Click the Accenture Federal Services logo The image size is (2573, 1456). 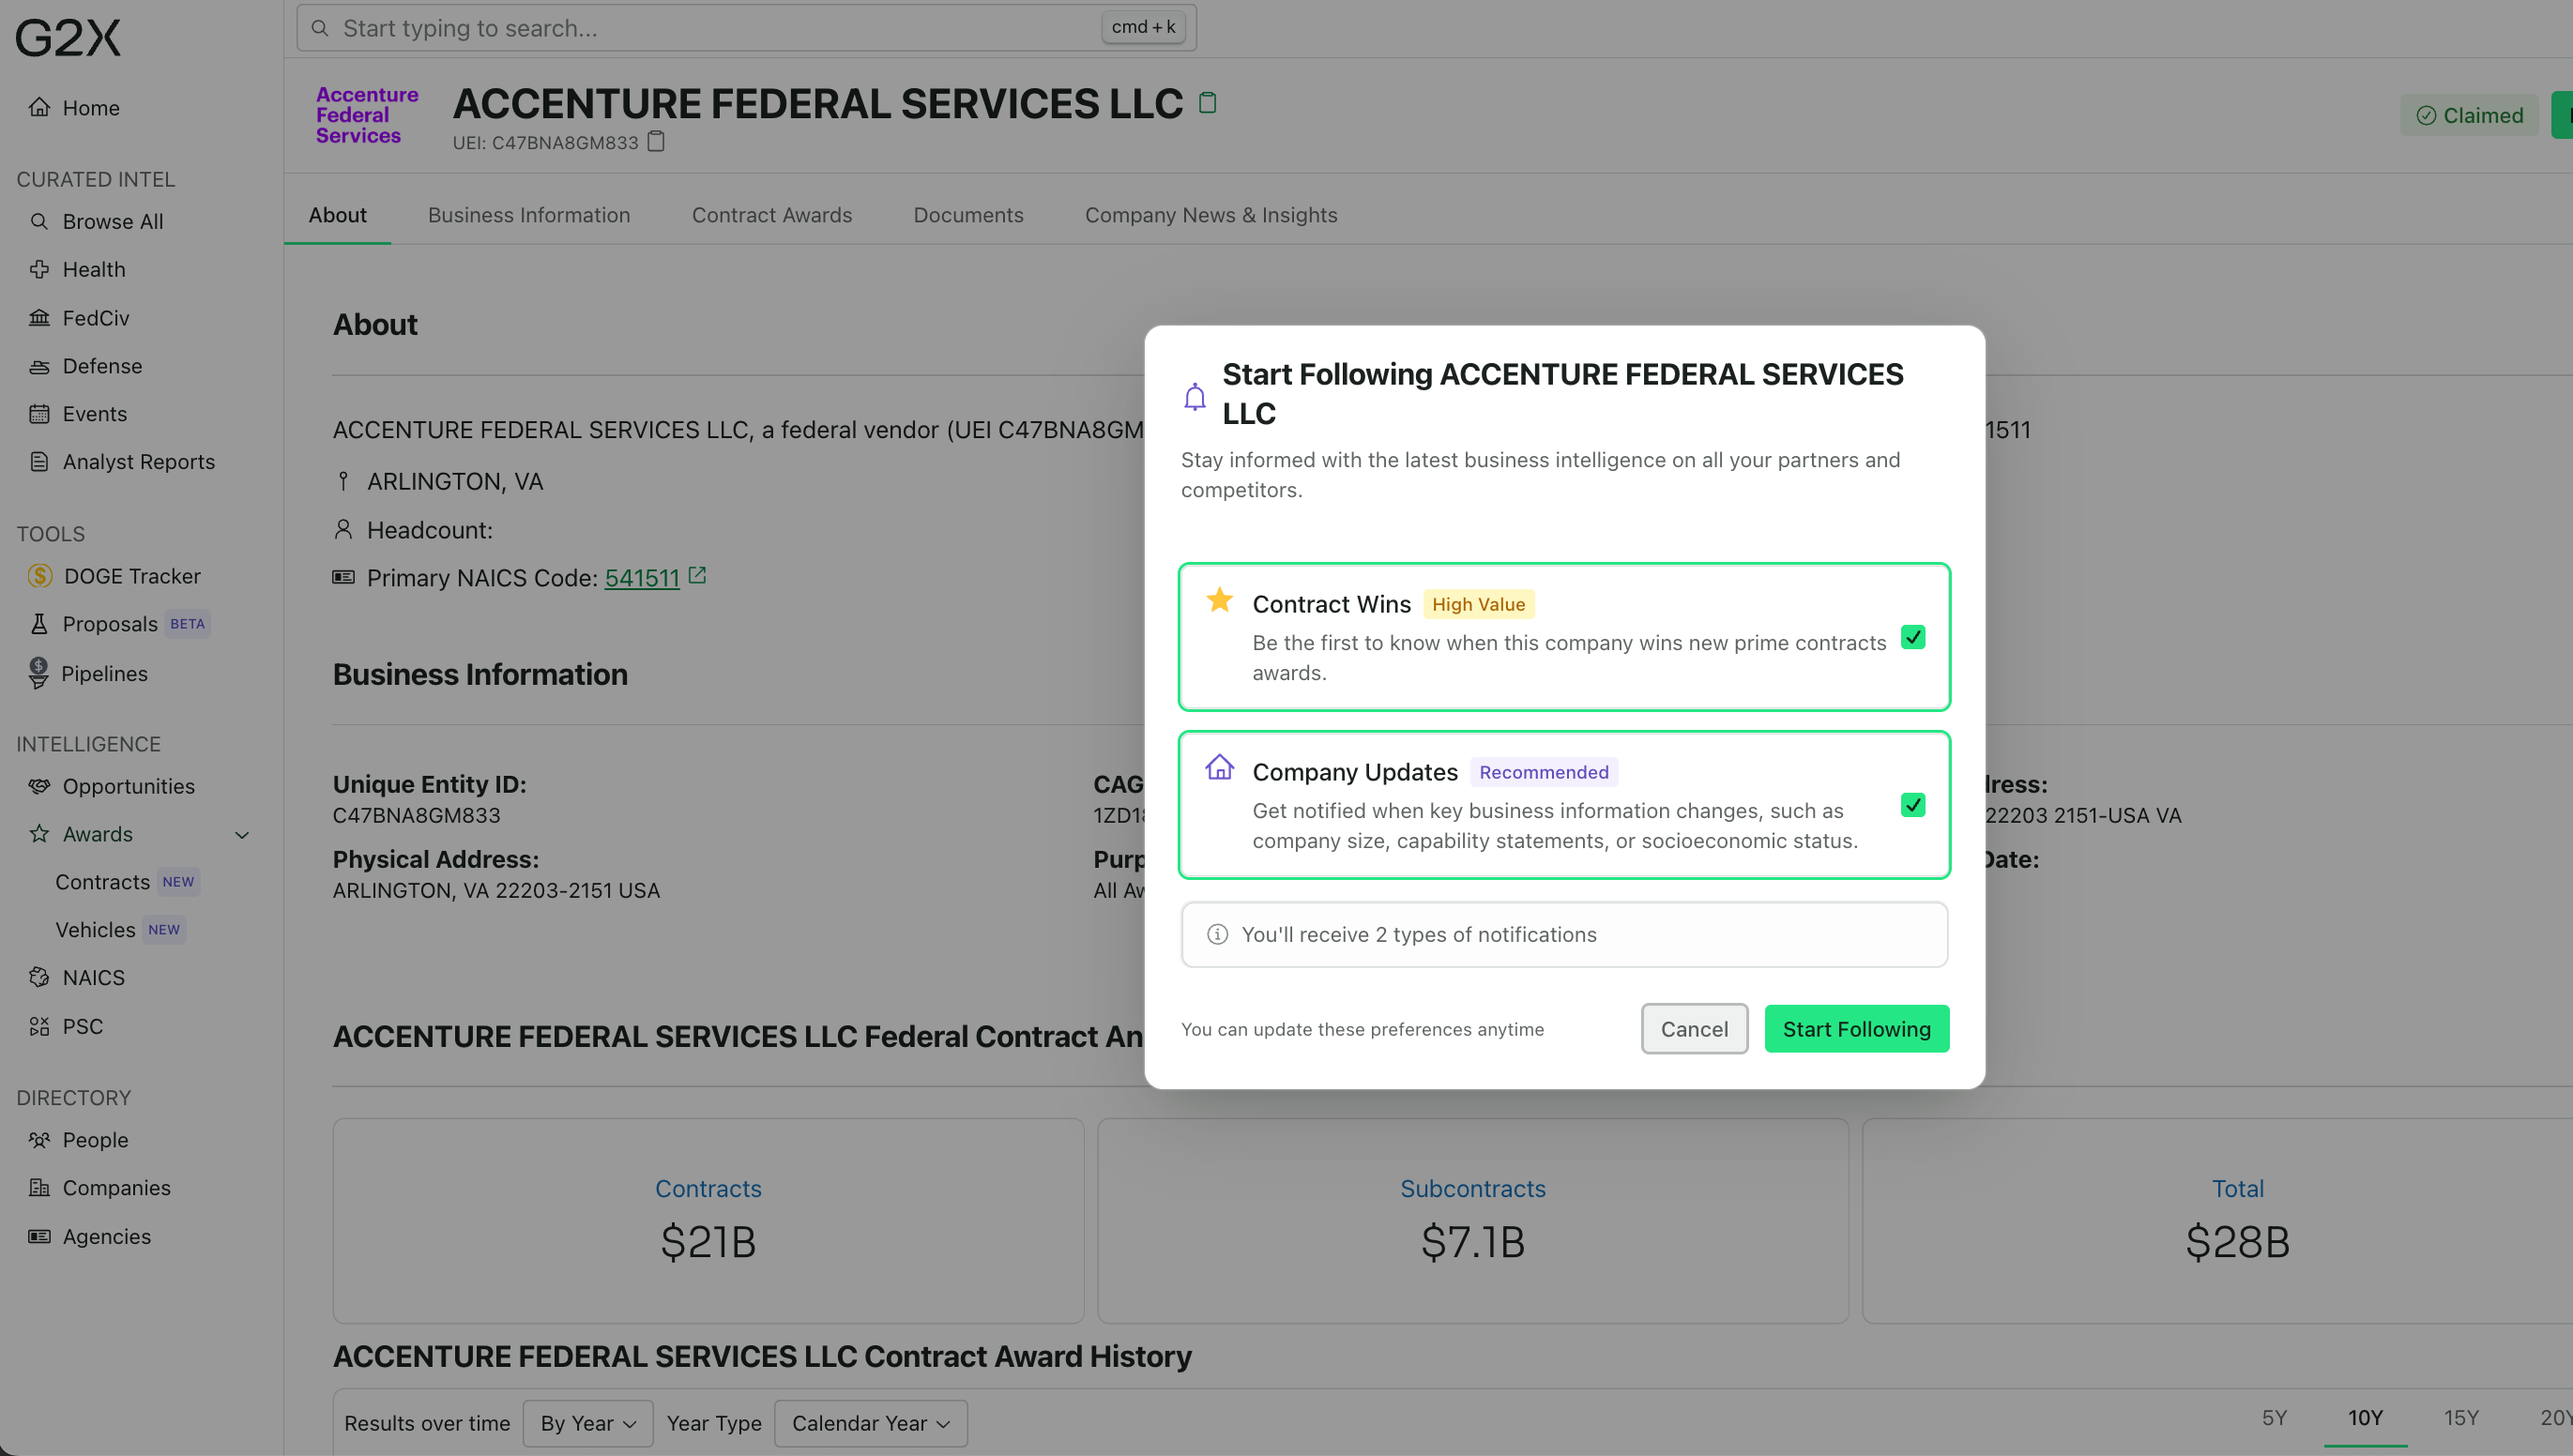[367, 115]
